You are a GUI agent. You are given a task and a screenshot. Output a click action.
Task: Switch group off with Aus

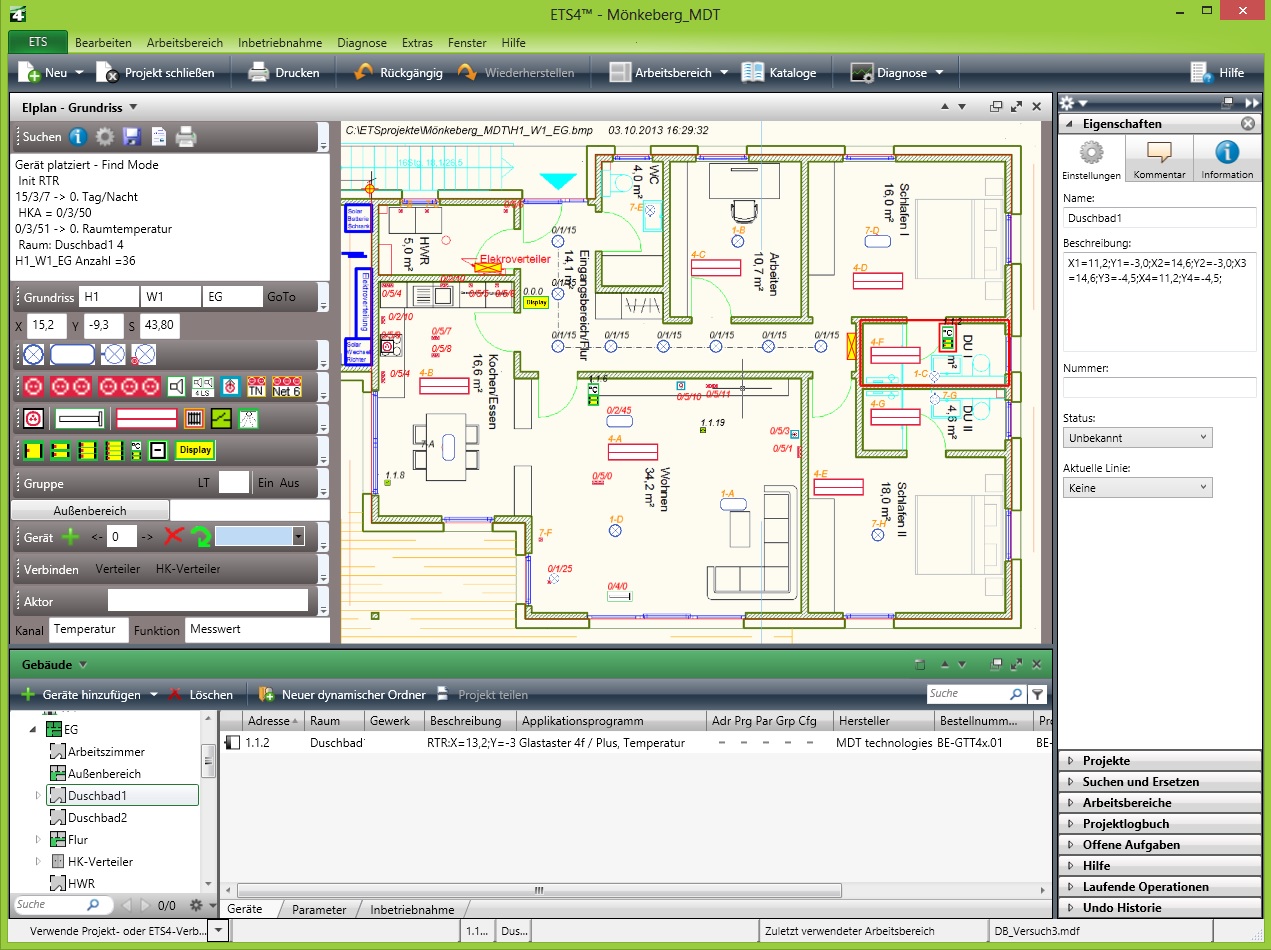[289, 483]
